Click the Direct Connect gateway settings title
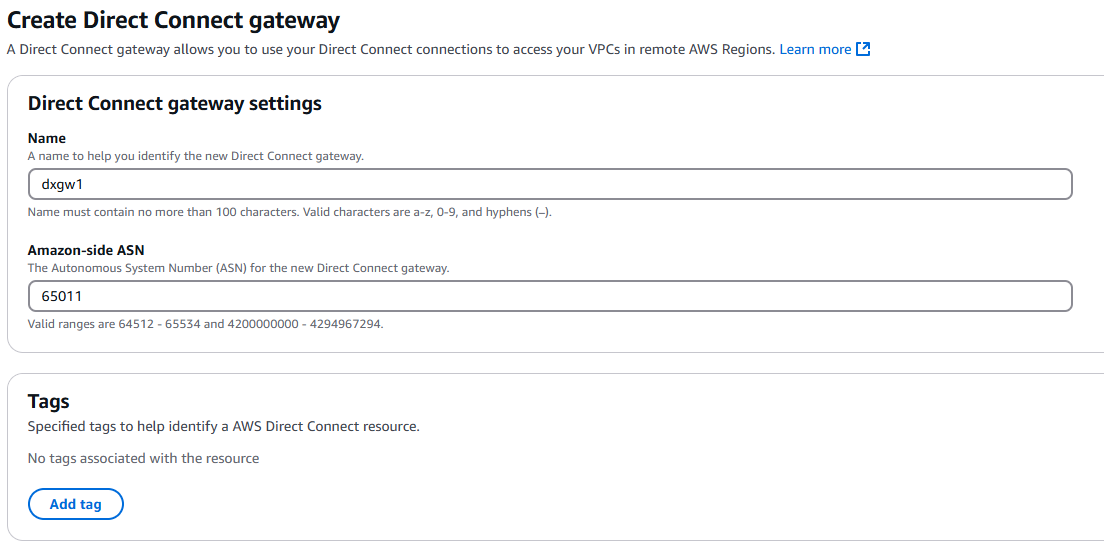 pos(175,103)
